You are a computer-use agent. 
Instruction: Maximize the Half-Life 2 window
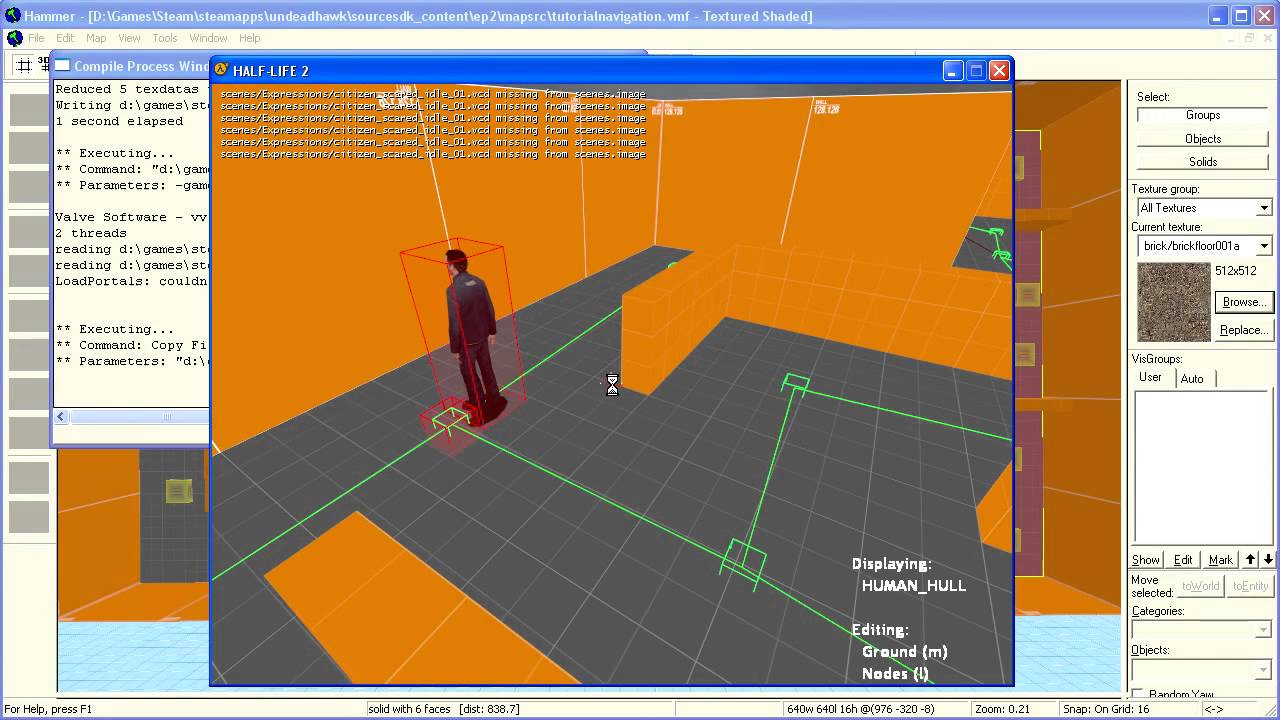point(976,70)
